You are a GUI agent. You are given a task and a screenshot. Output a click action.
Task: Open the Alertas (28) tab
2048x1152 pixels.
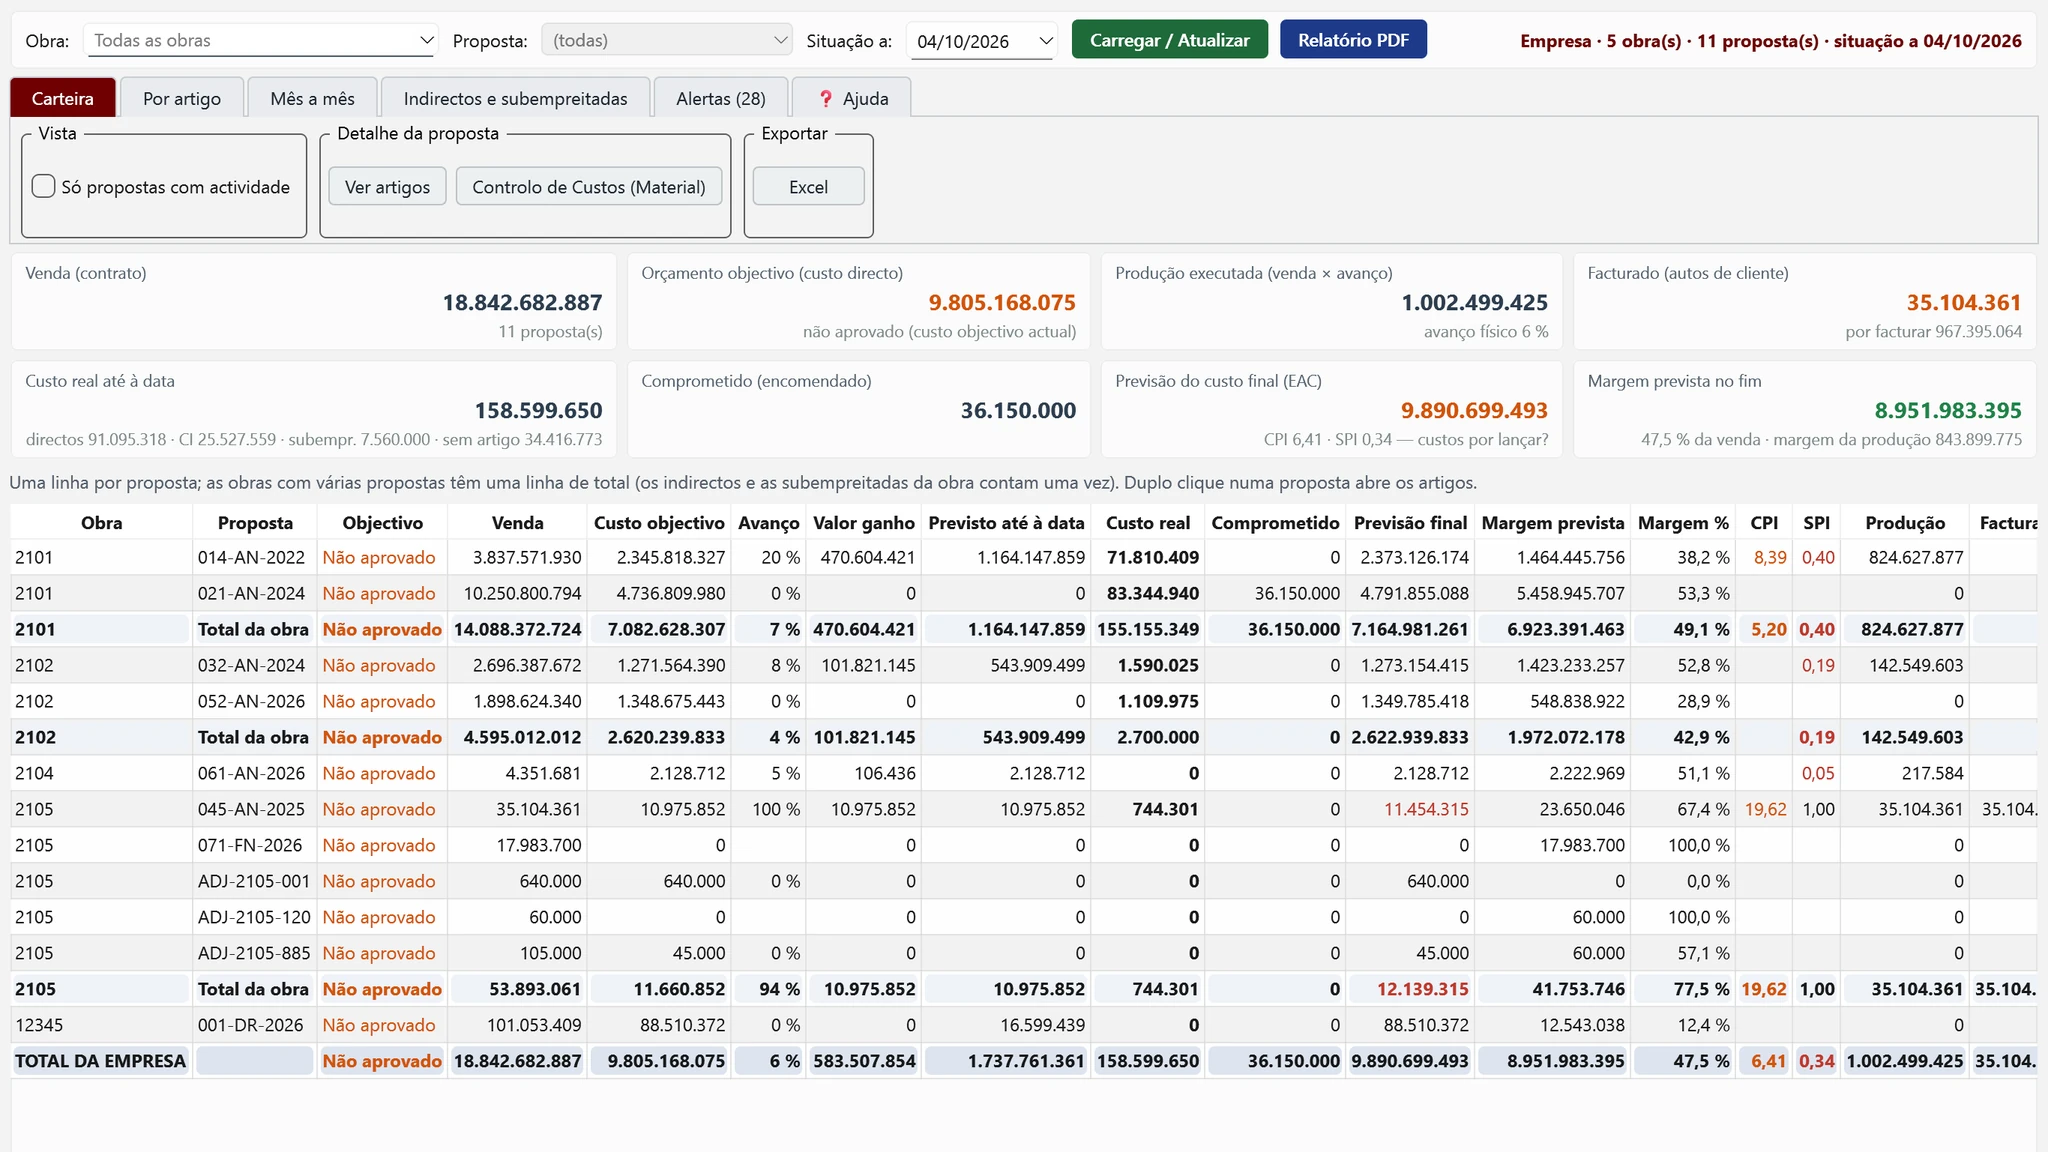pyautogui.click(x=721, y=98)
